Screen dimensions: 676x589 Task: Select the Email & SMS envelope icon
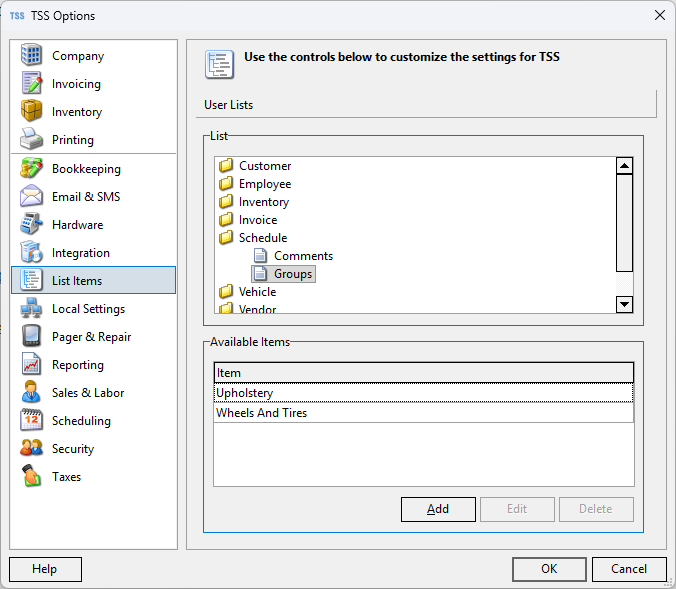pos(32,197)
